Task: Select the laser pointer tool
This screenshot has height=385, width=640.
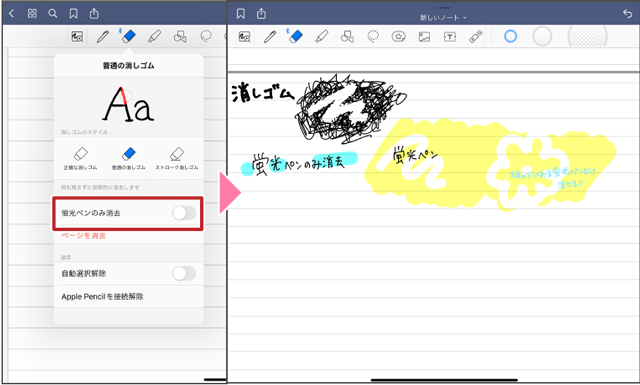Action: pyautogui.click(x=476, y=37)
